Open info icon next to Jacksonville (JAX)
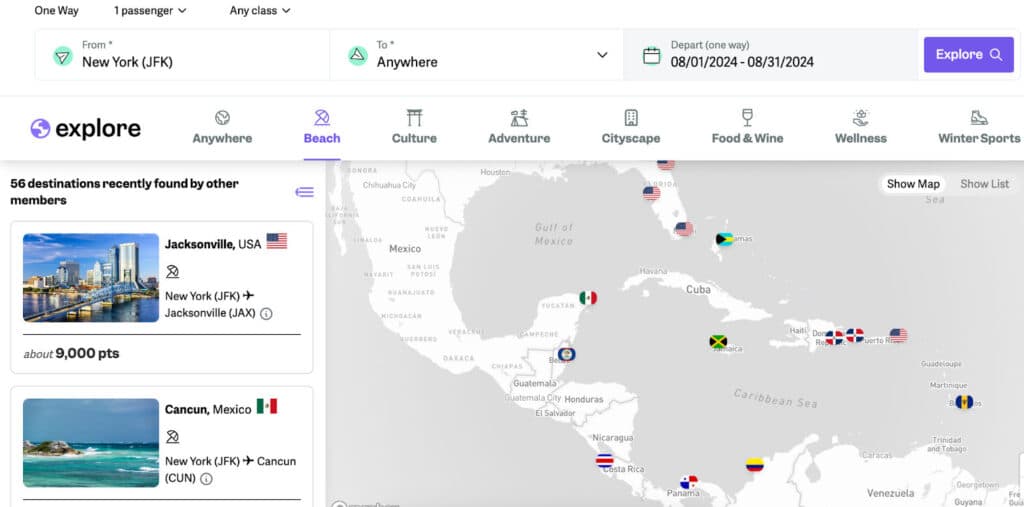This screenshot has width=1024, height=507. click(x=266, y=313)
